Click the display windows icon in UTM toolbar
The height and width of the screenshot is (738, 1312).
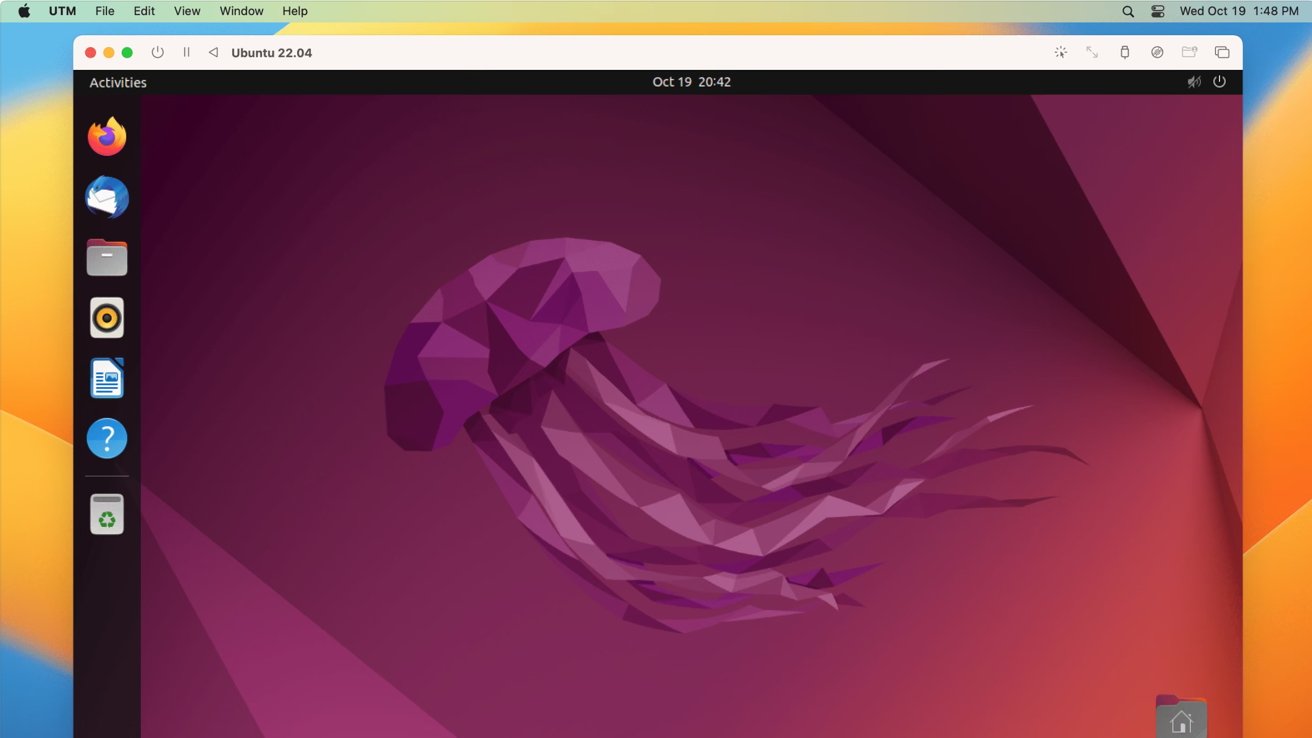1222,52
